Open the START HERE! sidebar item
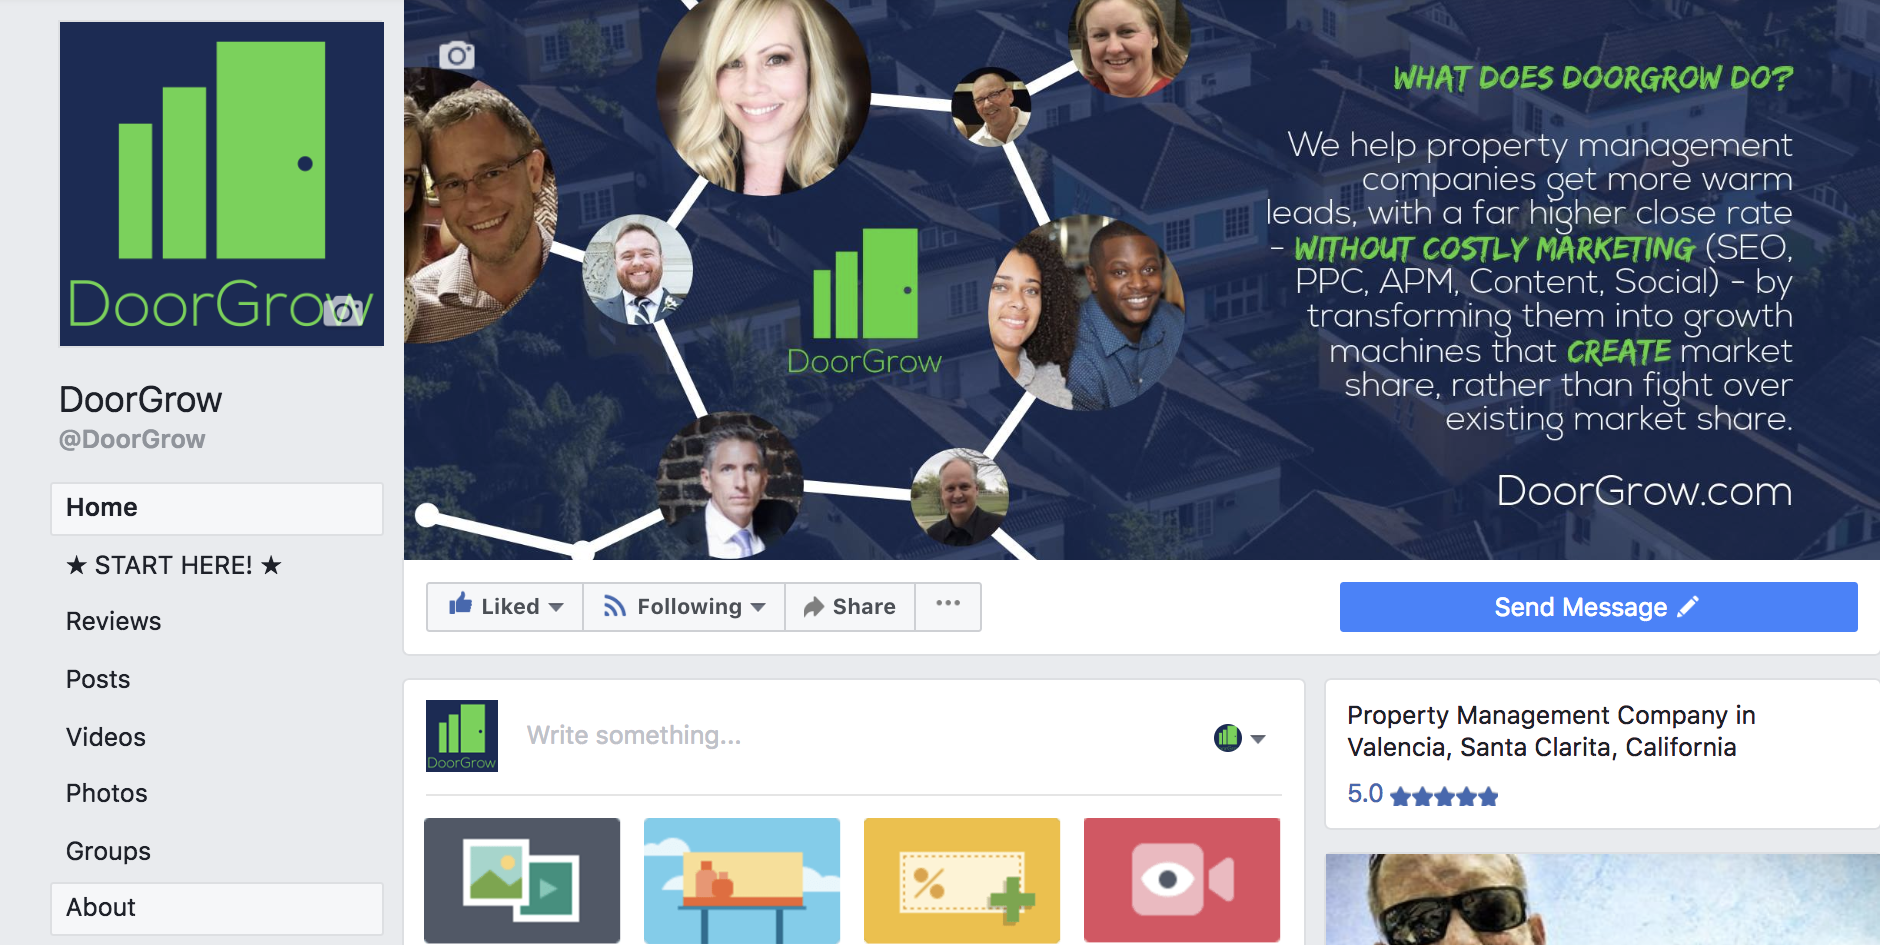Screen dimensions: 1880x945 click(174, 565)
